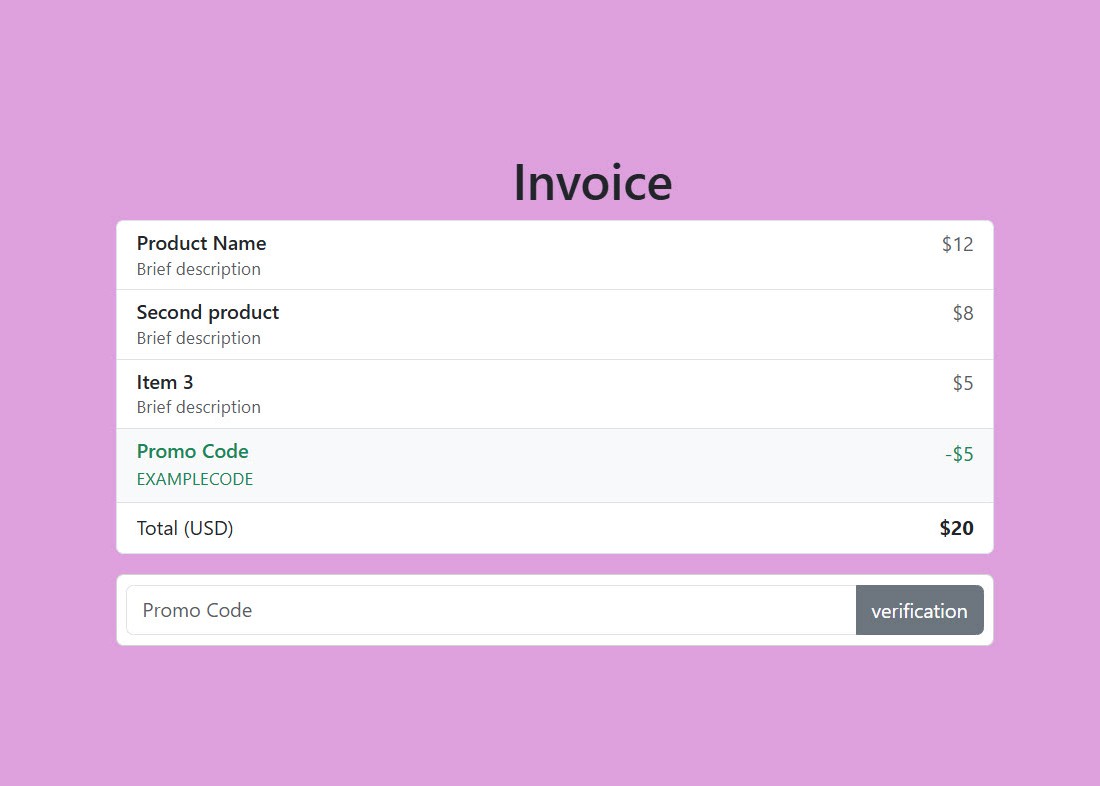Click the green Promo Code label
Image resolution: width=1100 pixels, height=786 pixels.
pyautogui.click(x=192, y=451)
